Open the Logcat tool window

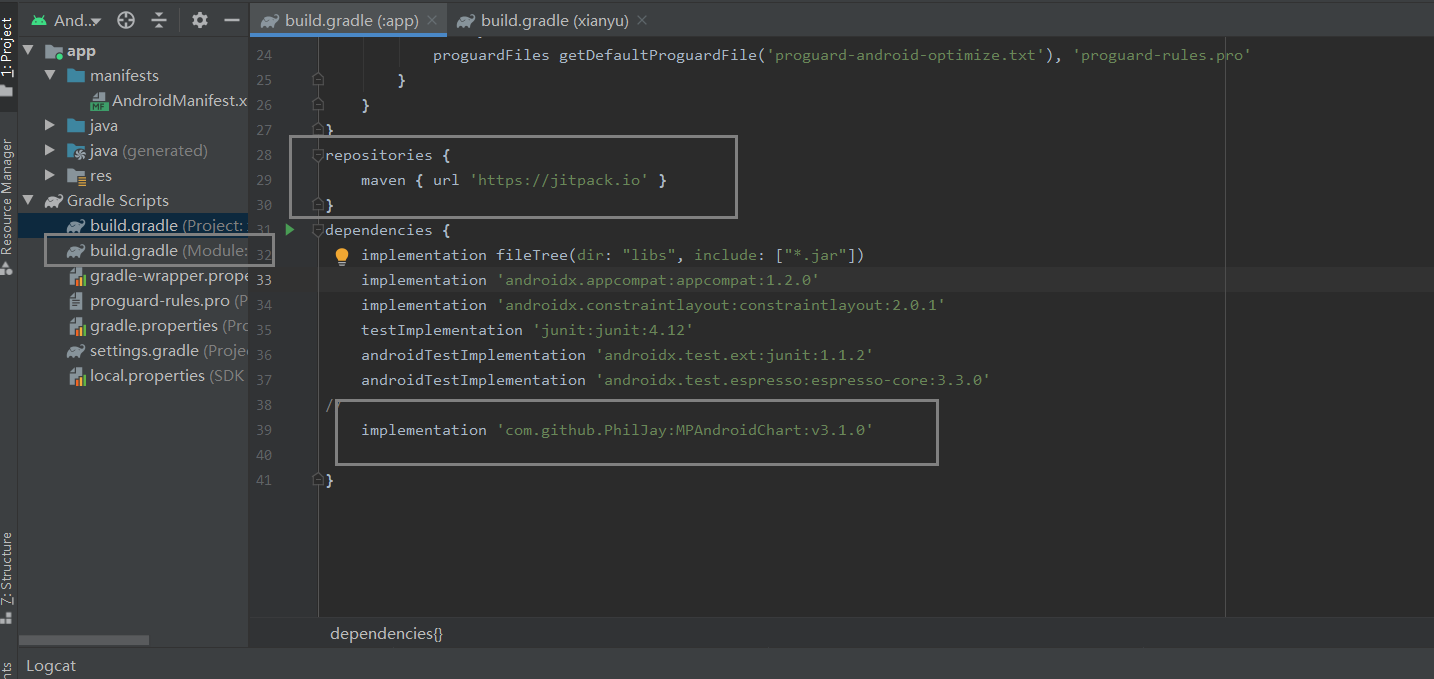pyautogui.click(x=51, y=666)
